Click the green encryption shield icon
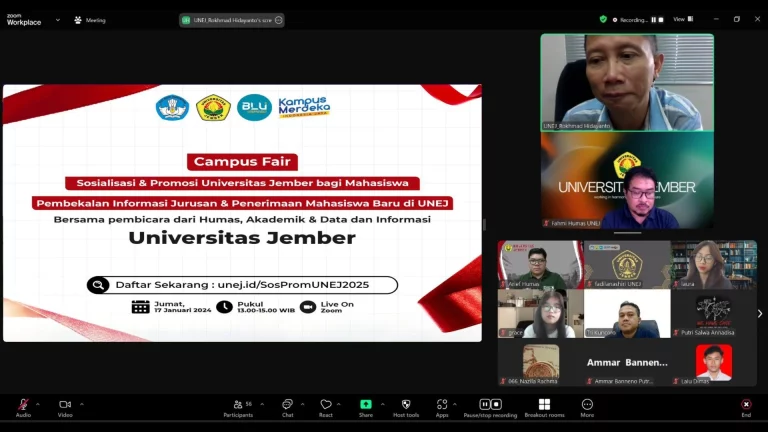 pos(603,20)
